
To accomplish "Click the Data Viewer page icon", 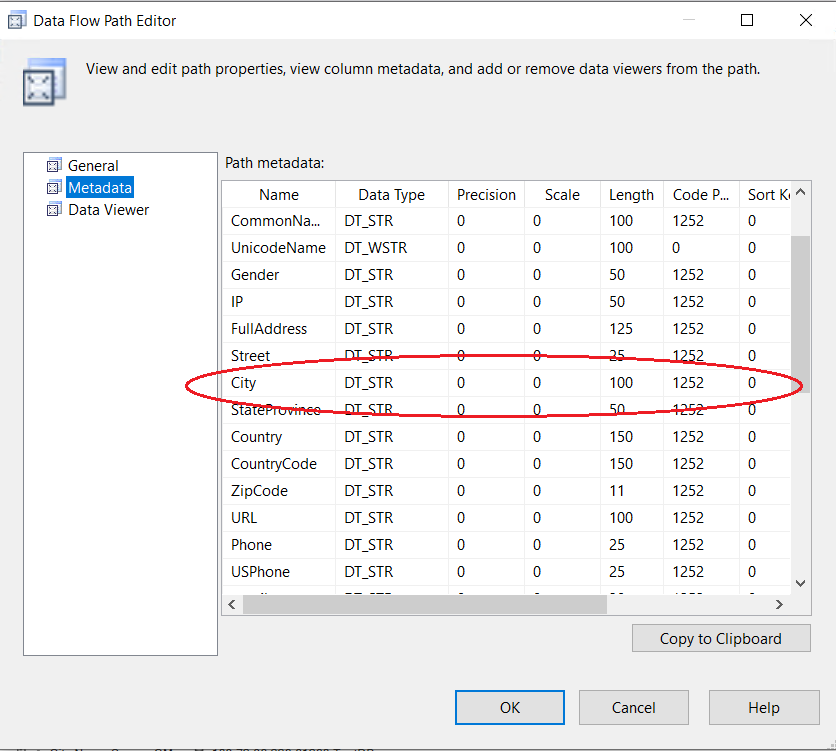I will click(54, 210).
